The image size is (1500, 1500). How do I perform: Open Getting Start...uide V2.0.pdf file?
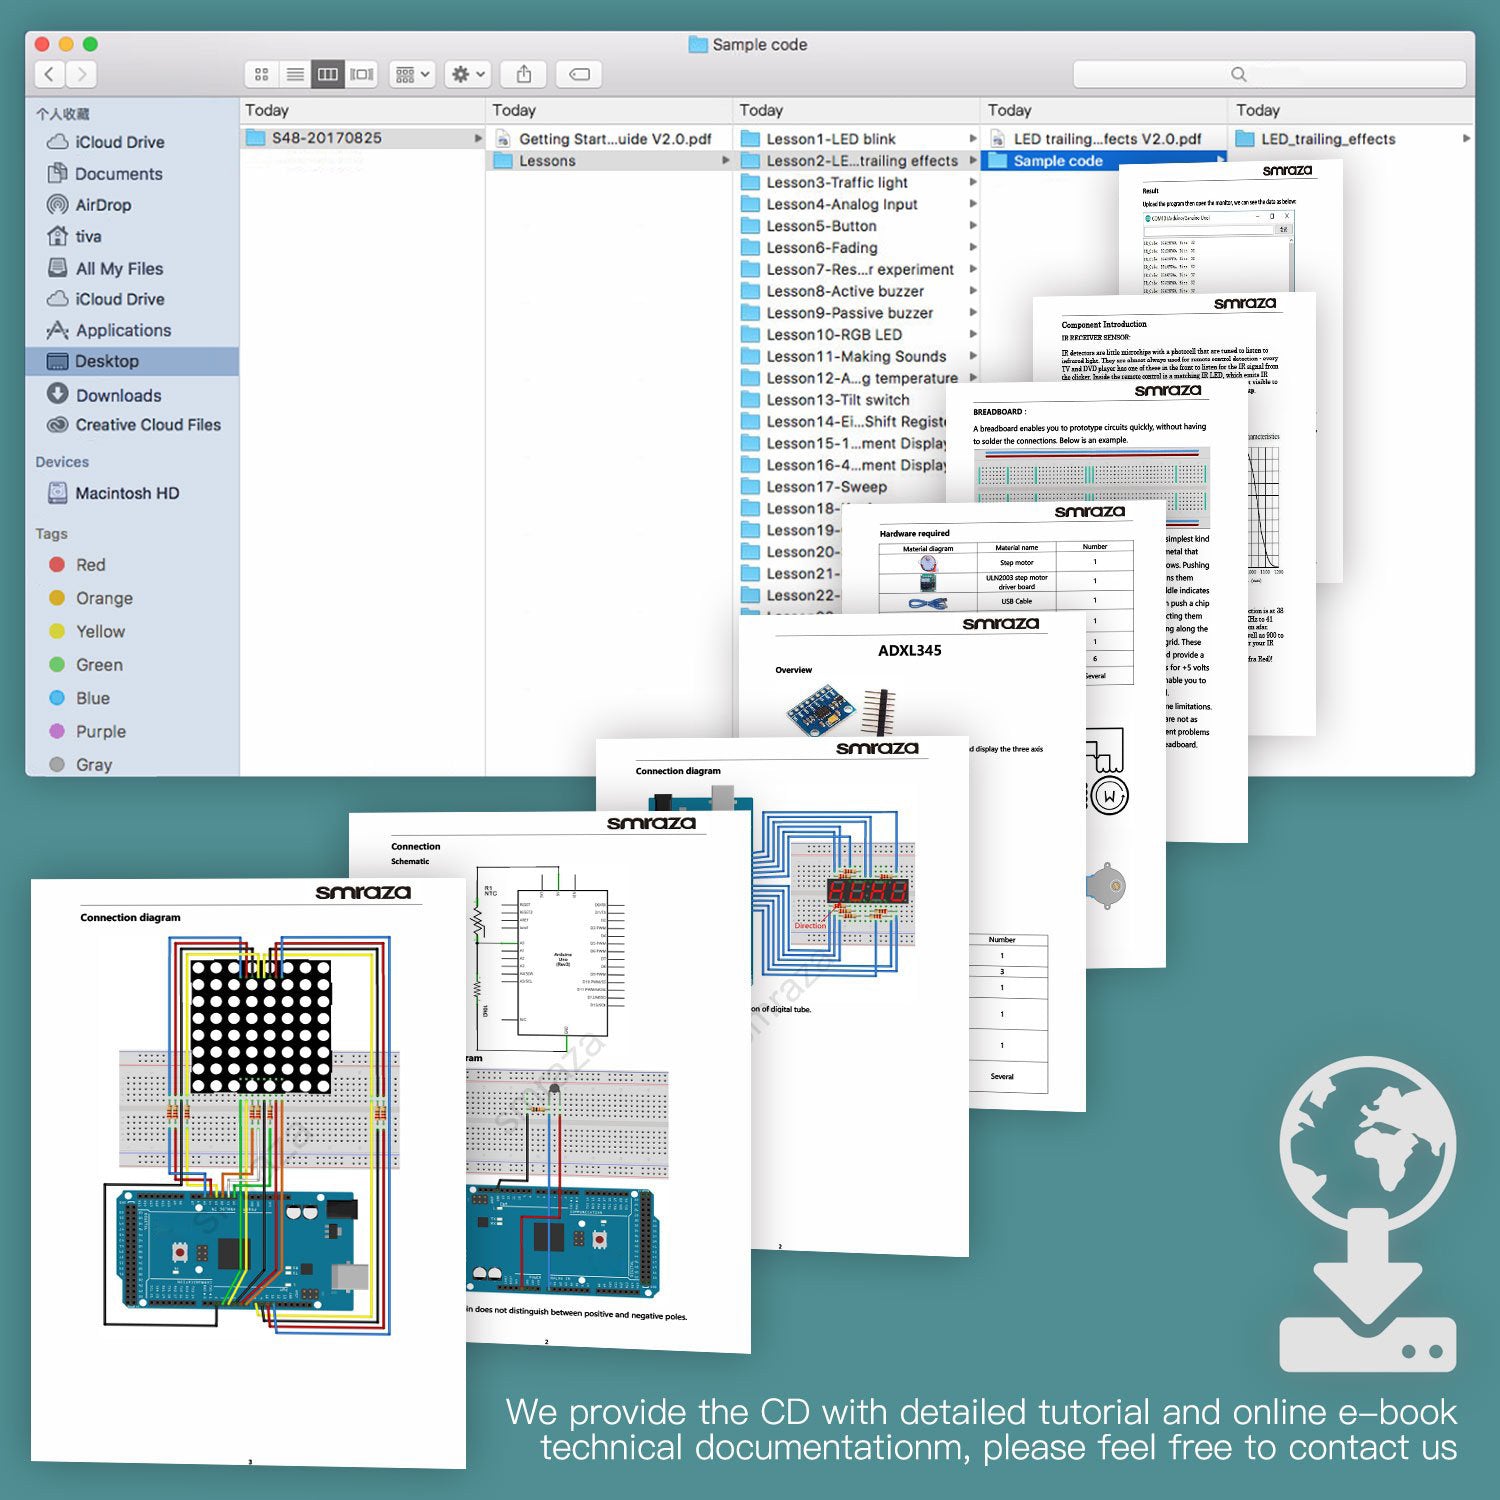coord(603,139)
